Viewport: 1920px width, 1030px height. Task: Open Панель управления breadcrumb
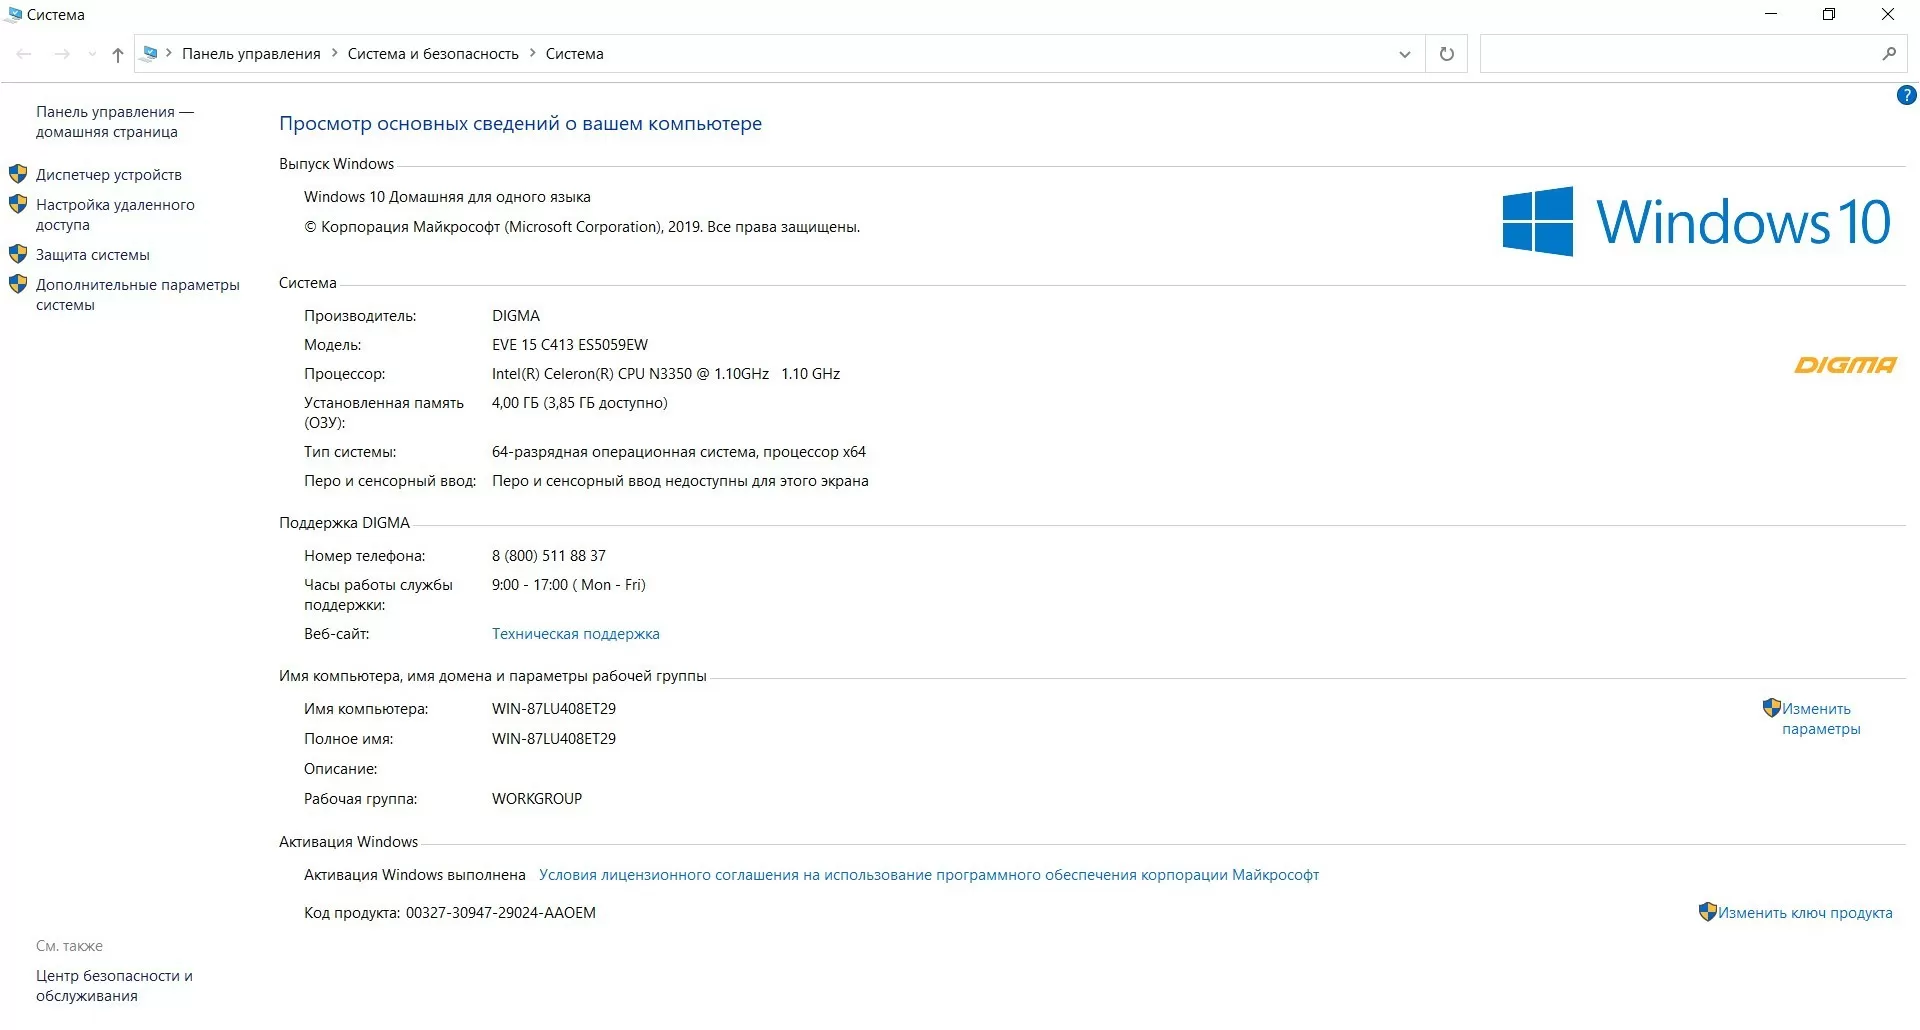click(x=251, y=54)
